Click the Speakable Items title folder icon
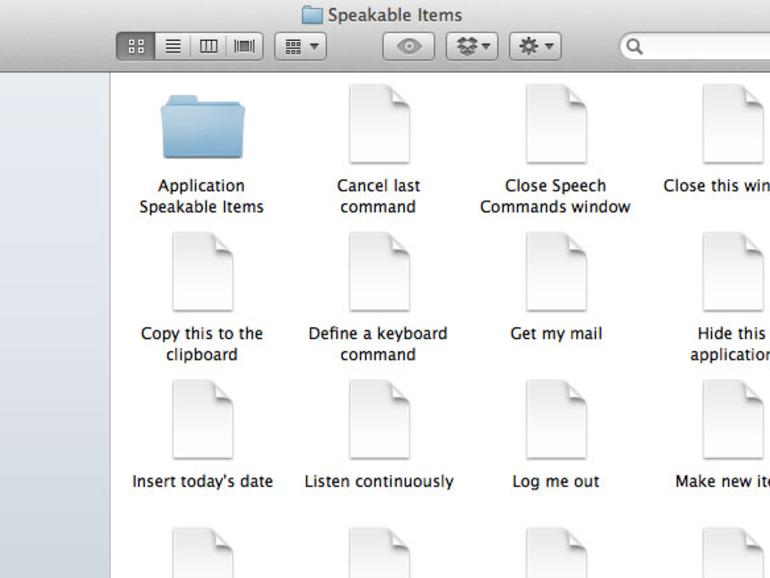This screenshot has width=770, height=578. click(x=312, y=15)
